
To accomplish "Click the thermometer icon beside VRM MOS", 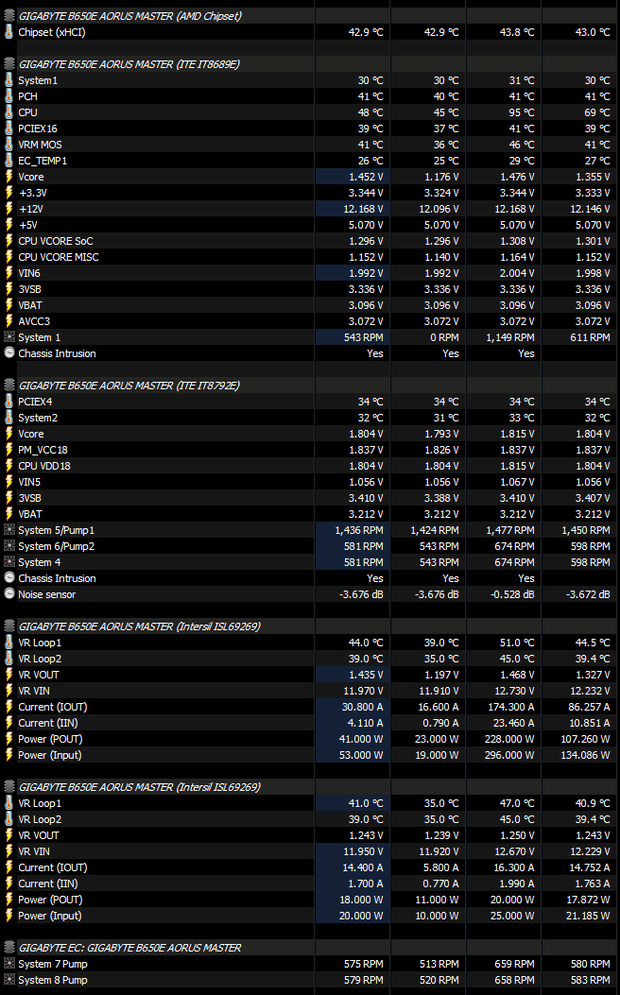I will [x=9, y=145].
